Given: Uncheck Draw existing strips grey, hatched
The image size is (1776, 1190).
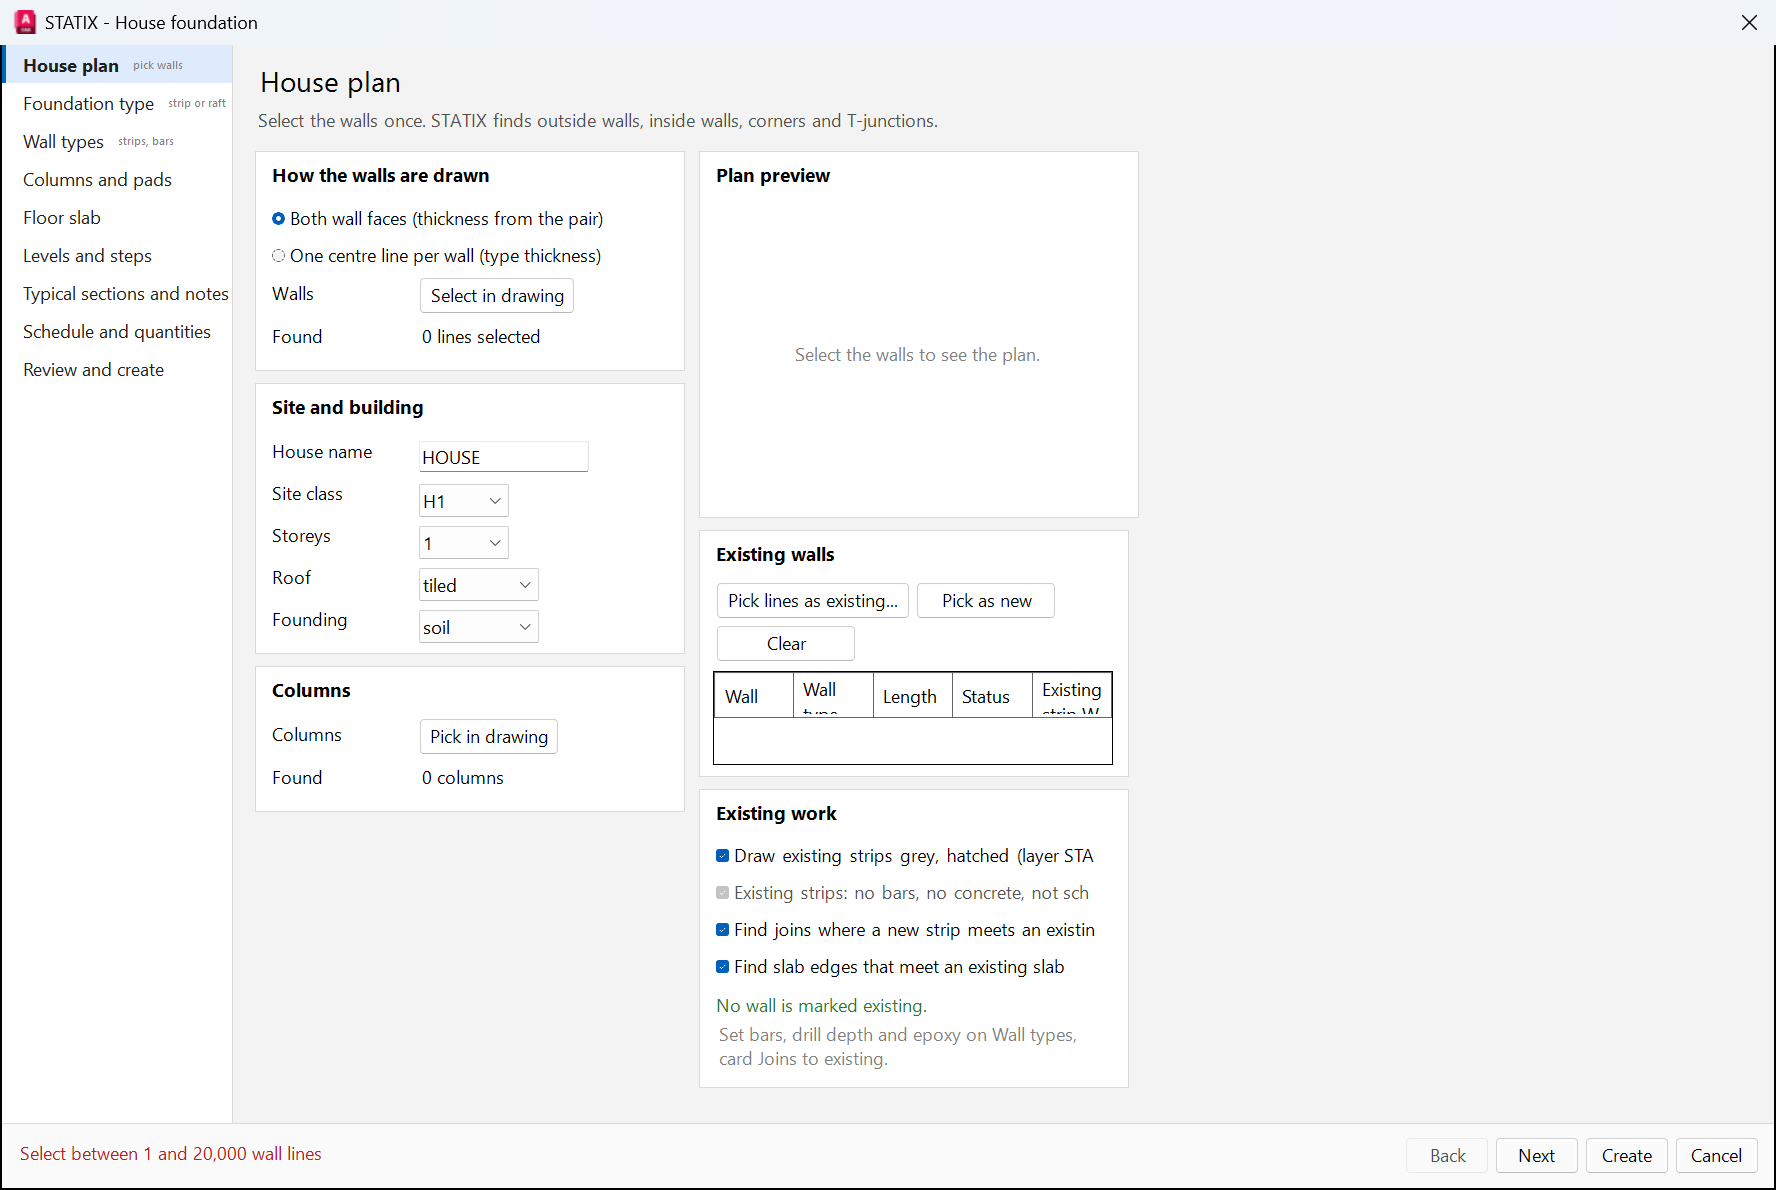Looking at the screenshot, I should (x=722, y=856).
